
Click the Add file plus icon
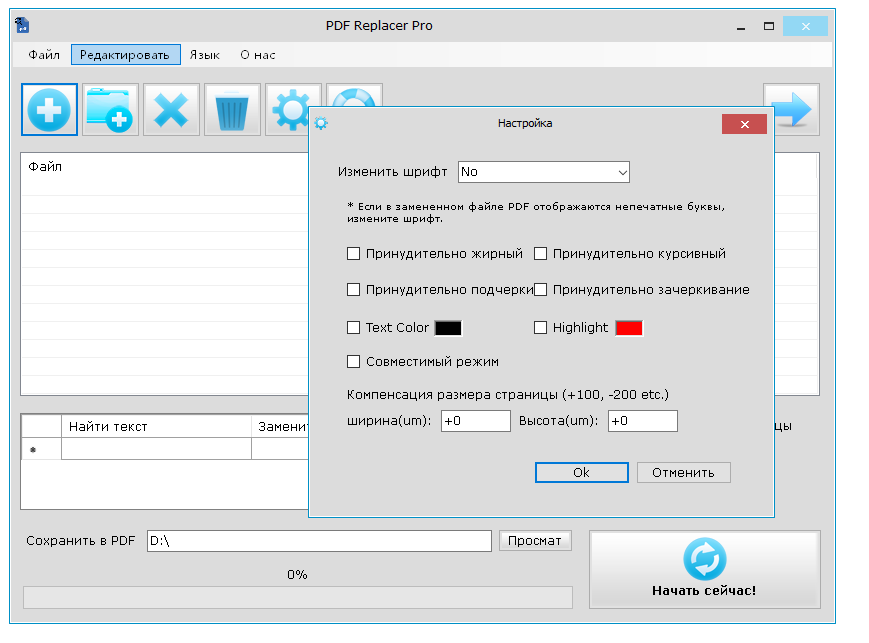click(49, 110)
